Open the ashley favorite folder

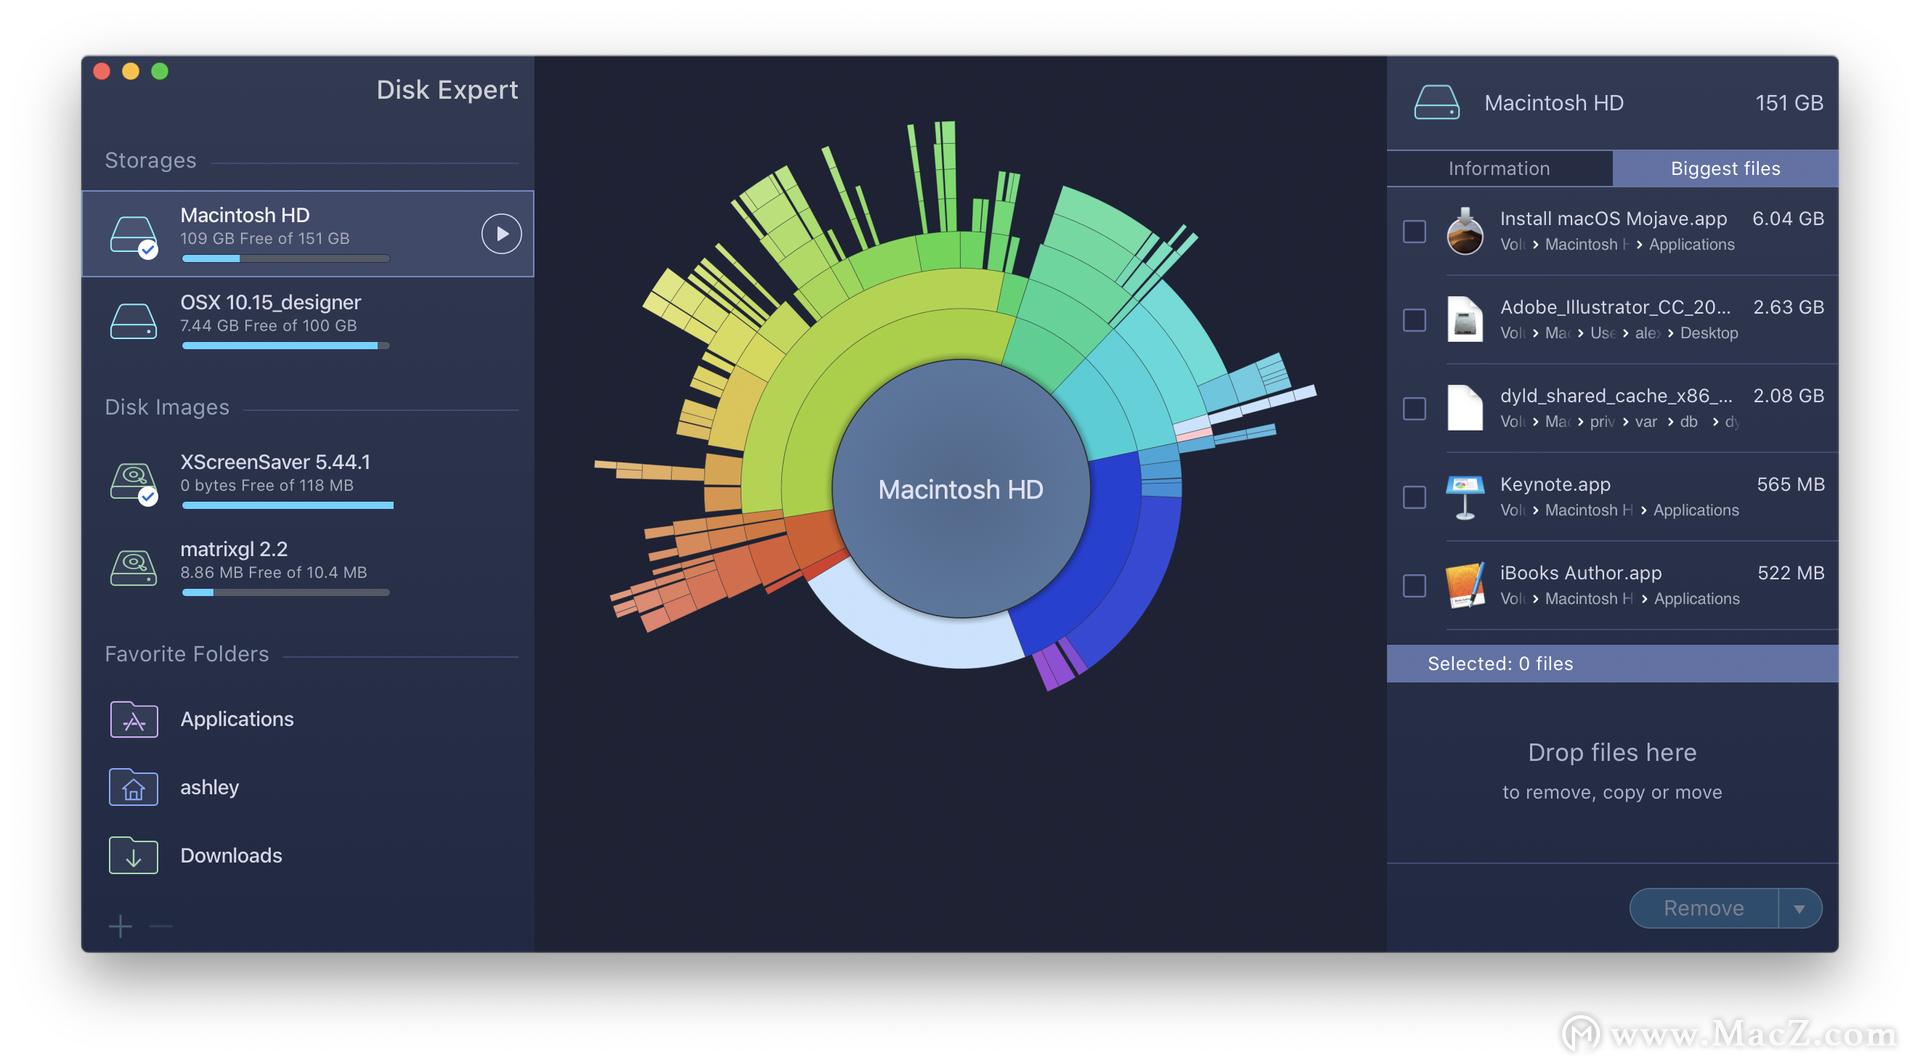click(308, 787)
